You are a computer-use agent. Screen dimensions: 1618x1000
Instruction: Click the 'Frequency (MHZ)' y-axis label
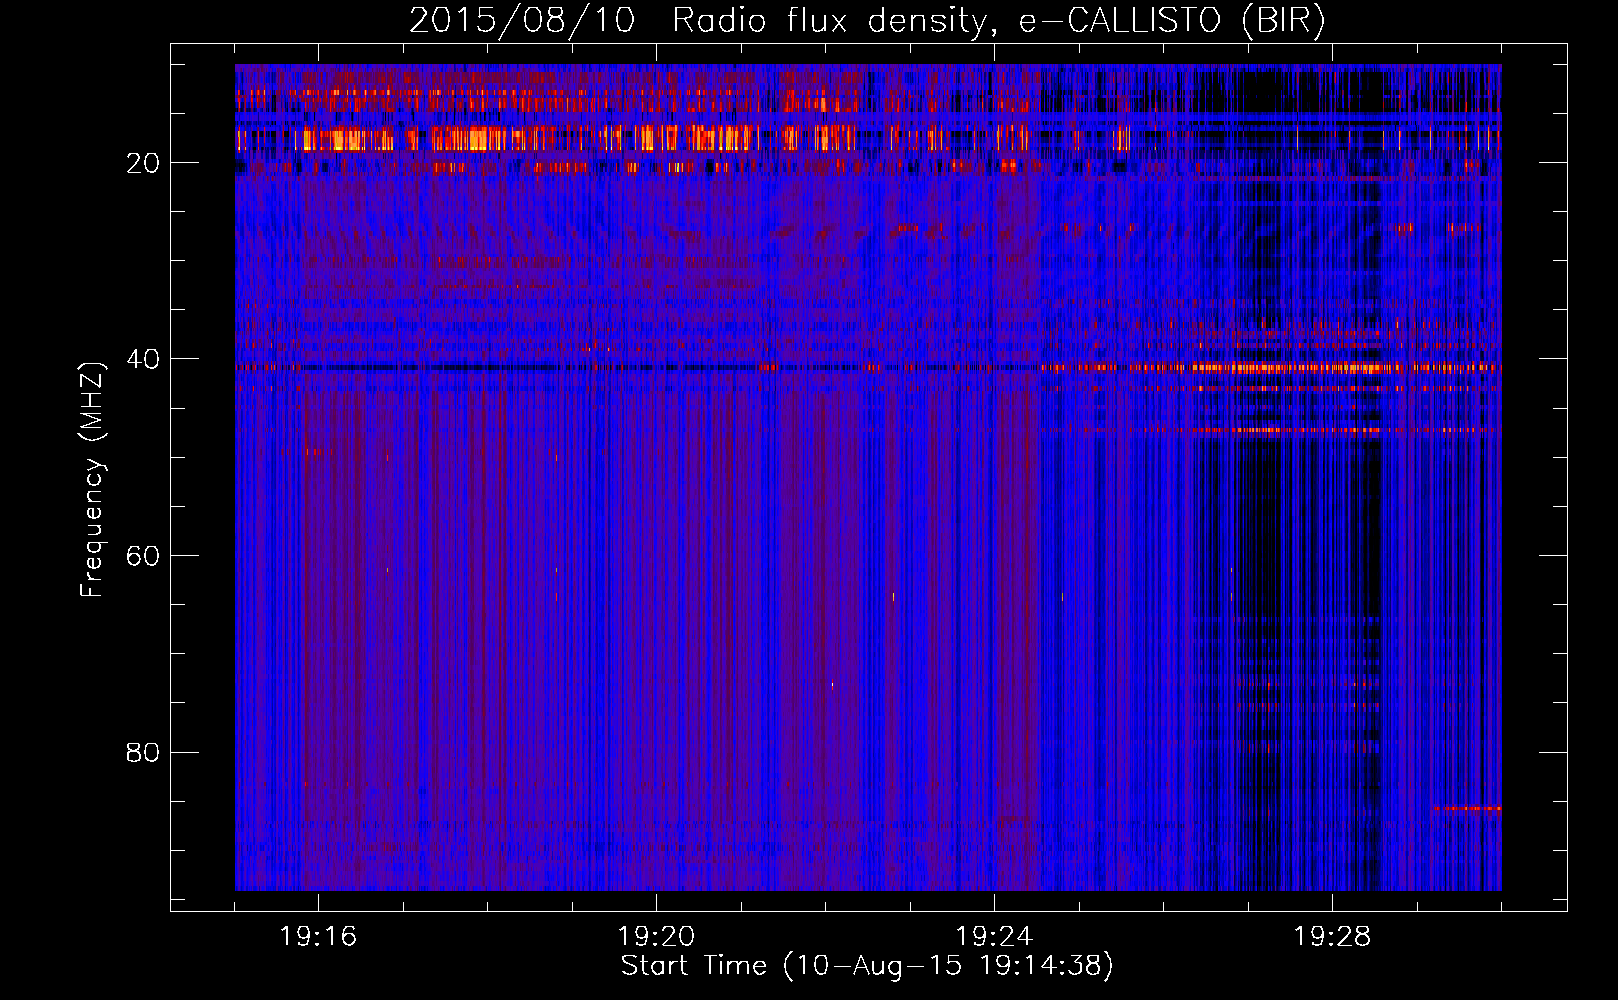92,480
